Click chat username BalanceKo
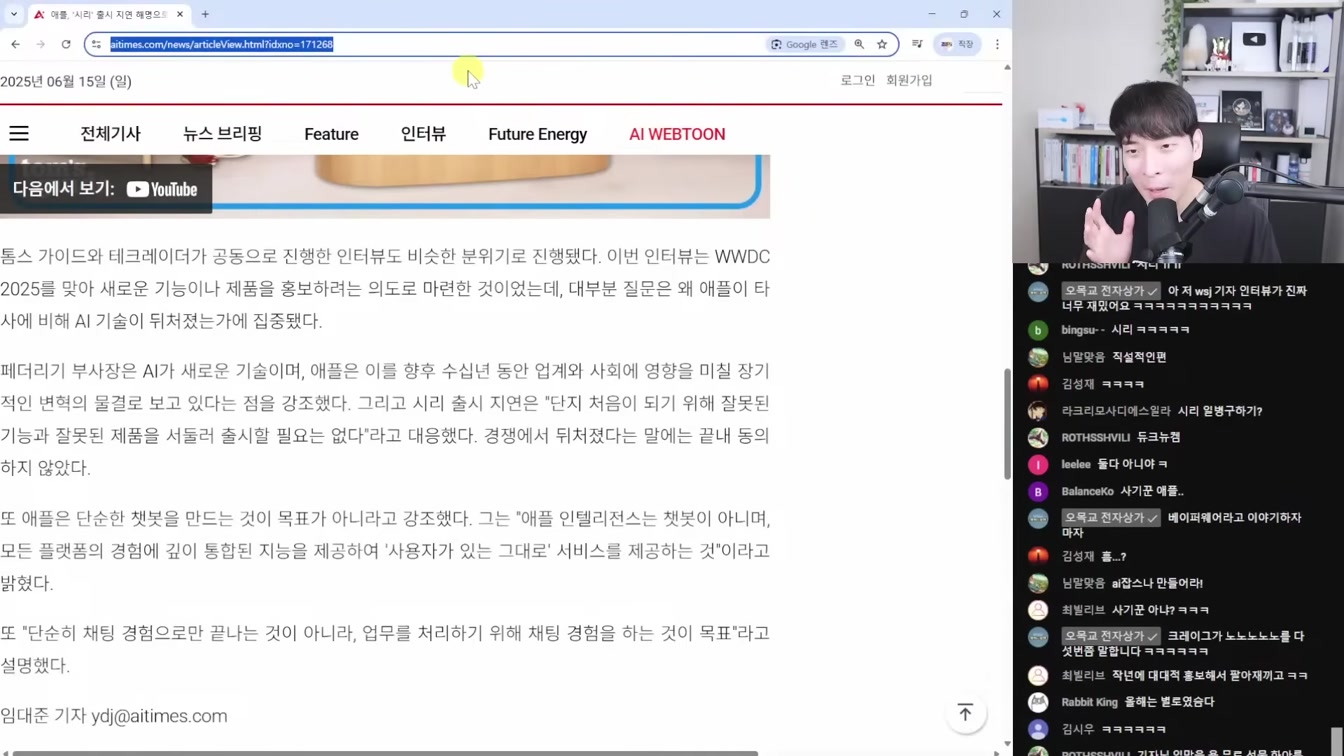 point(1087,491)
